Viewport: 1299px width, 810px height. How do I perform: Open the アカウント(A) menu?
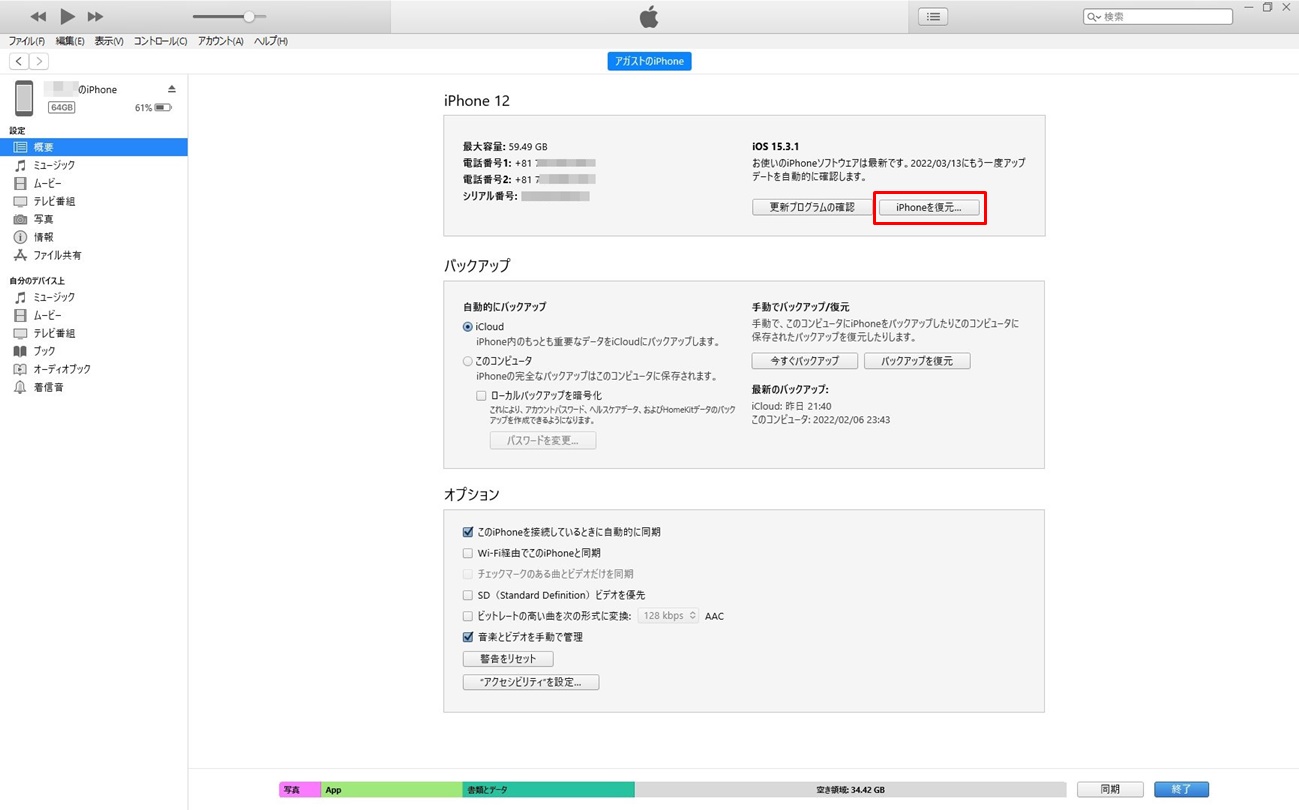coord(220,41)
